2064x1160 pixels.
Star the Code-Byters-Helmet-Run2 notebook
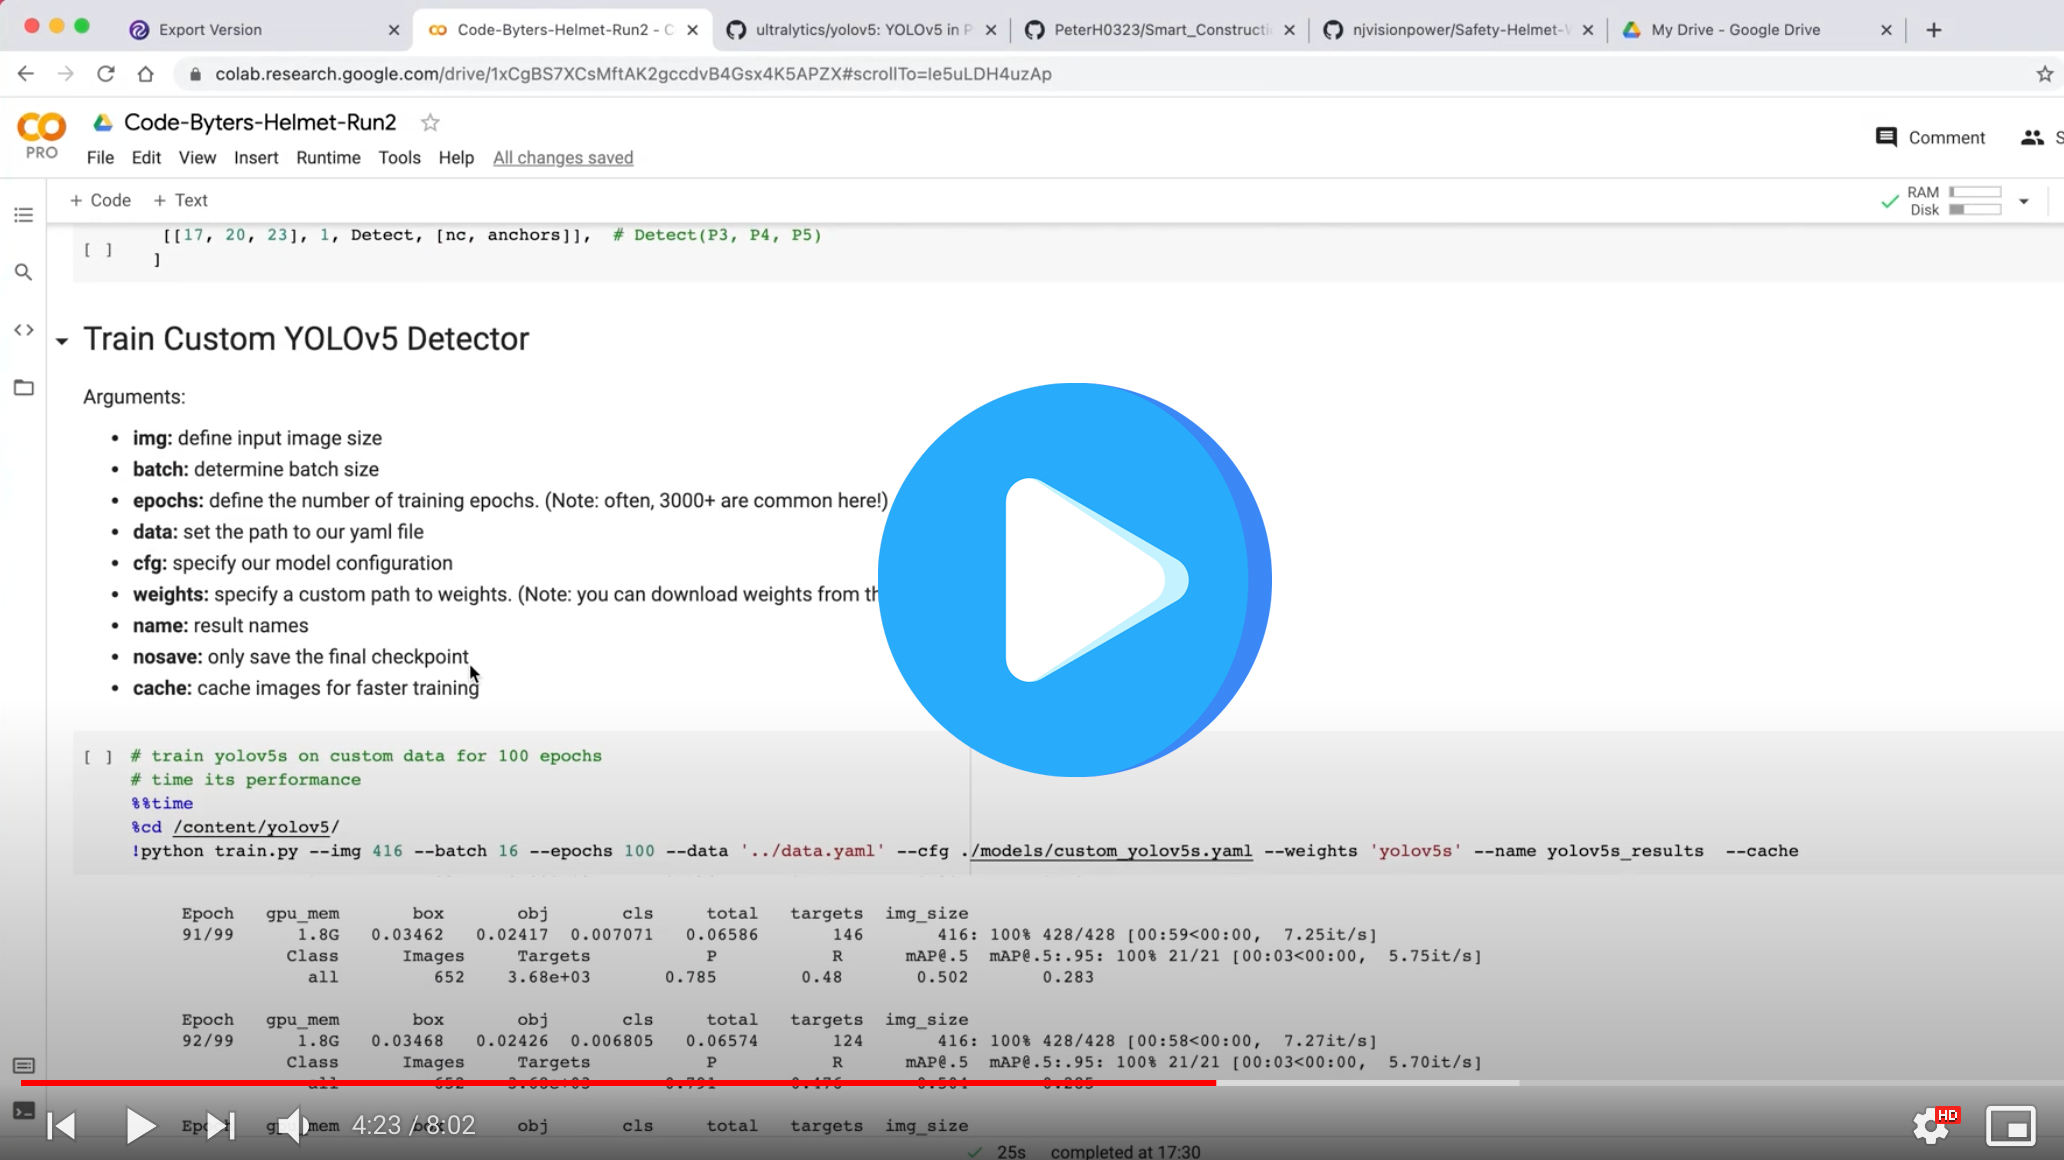(430, 122)
